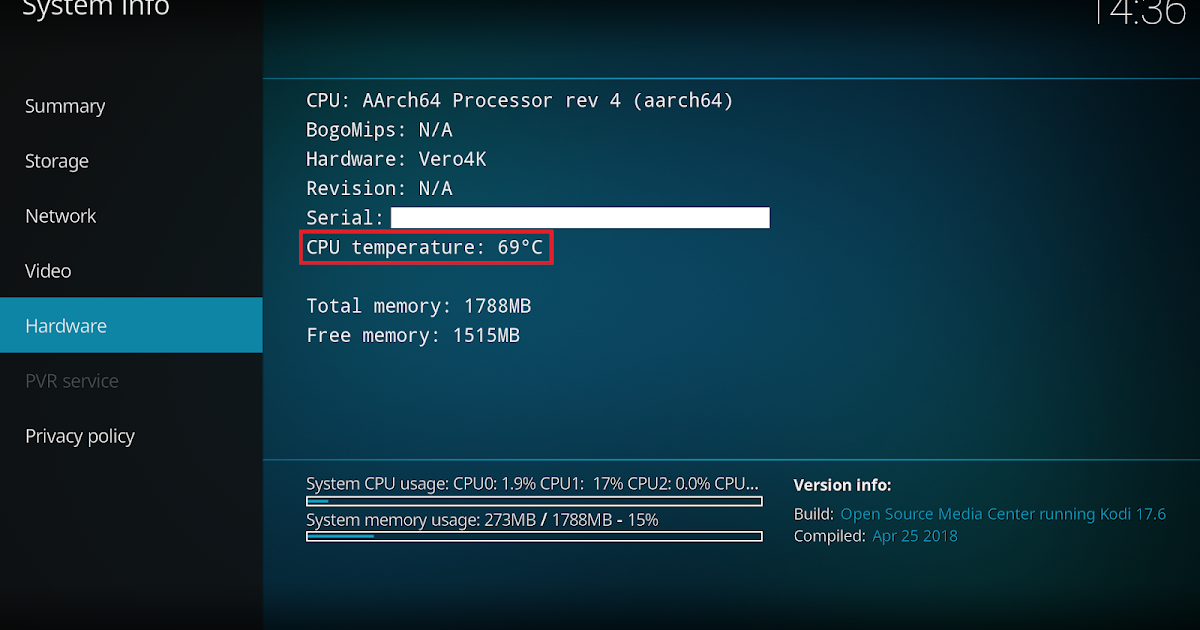1200x630 pixels.
Task: View the Network information page
Action: (x=60, y=216)
